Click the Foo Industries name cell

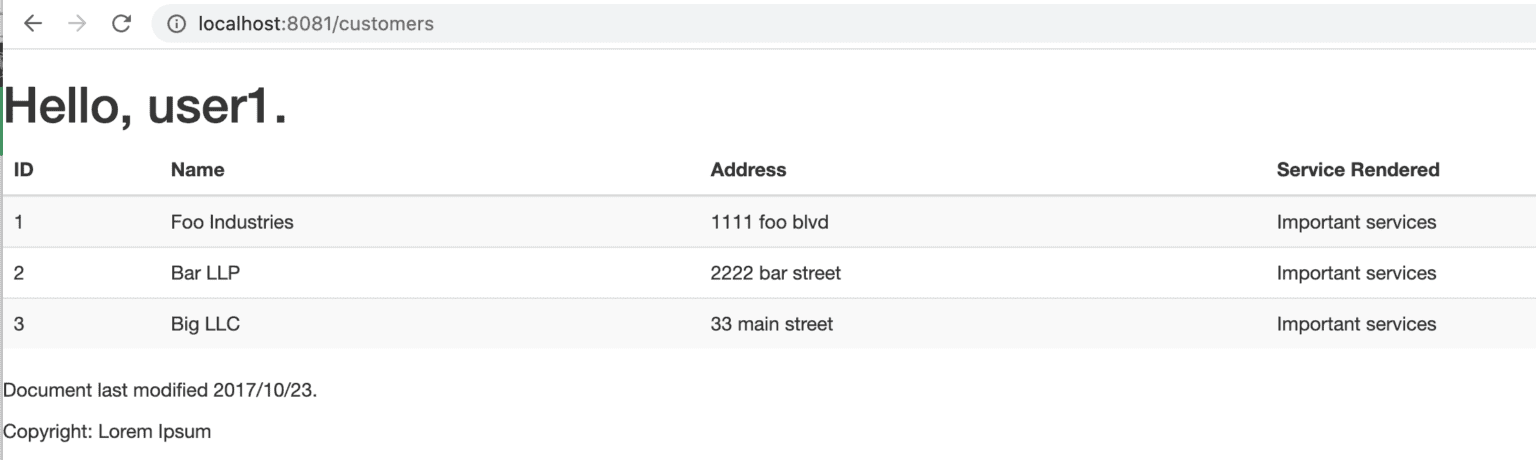pyautogui.click(x=232, y=222)
